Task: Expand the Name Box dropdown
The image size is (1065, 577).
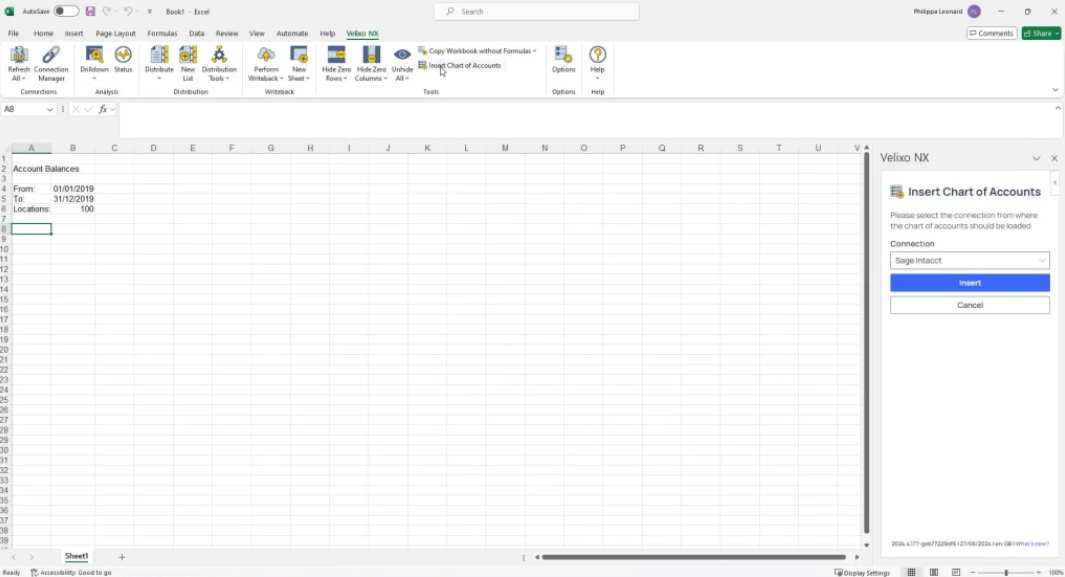Action: pyautogui.click(x=50, y=109)
